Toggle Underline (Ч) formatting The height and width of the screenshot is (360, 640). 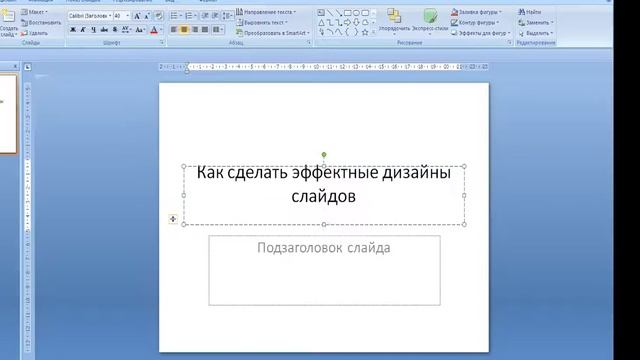point(93,29)
